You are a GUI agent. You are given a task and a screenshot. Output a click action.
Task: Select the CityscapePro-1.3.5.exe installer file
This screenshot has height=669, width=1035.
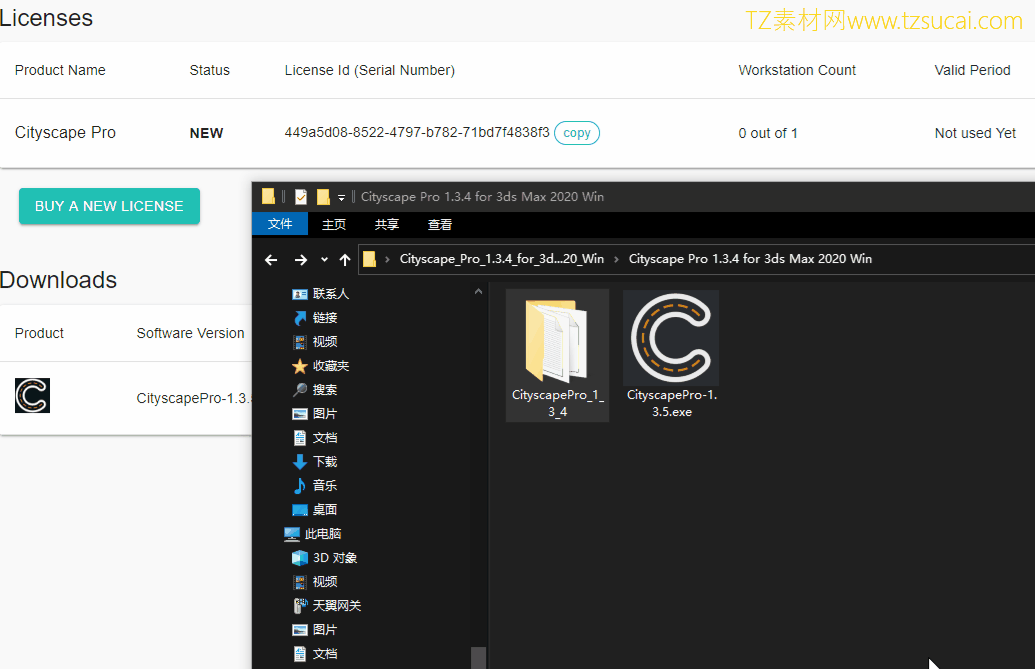(671, 356)
